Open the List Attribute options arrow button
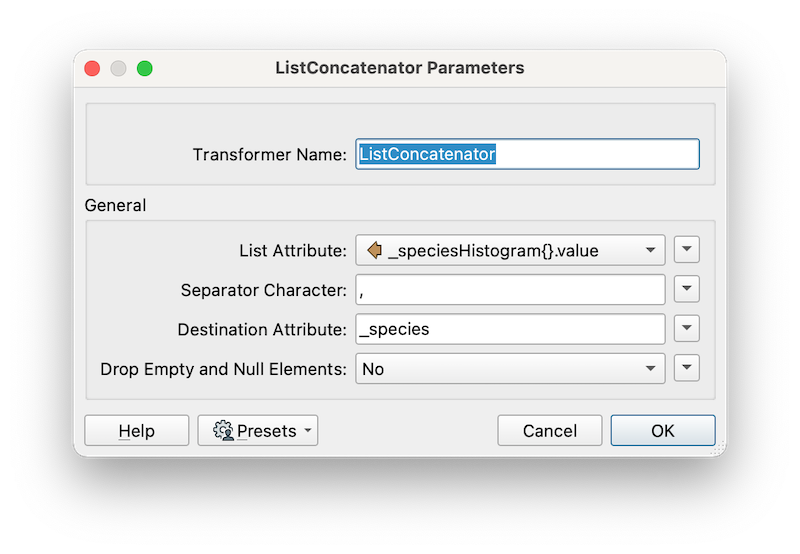 coord(686,250)
